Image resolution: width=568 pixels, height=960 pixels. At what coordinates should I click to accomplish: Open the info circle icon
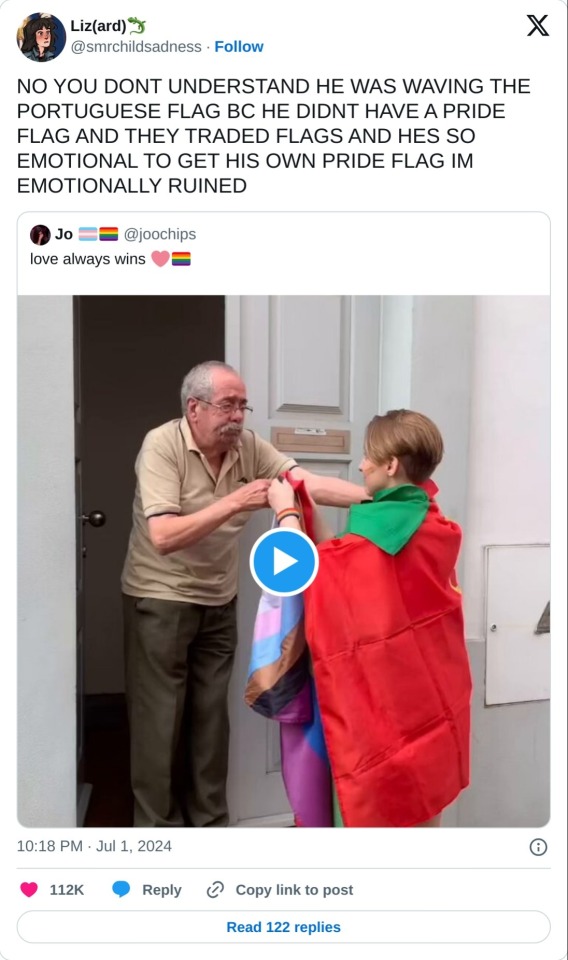click(x=538, y=847)
